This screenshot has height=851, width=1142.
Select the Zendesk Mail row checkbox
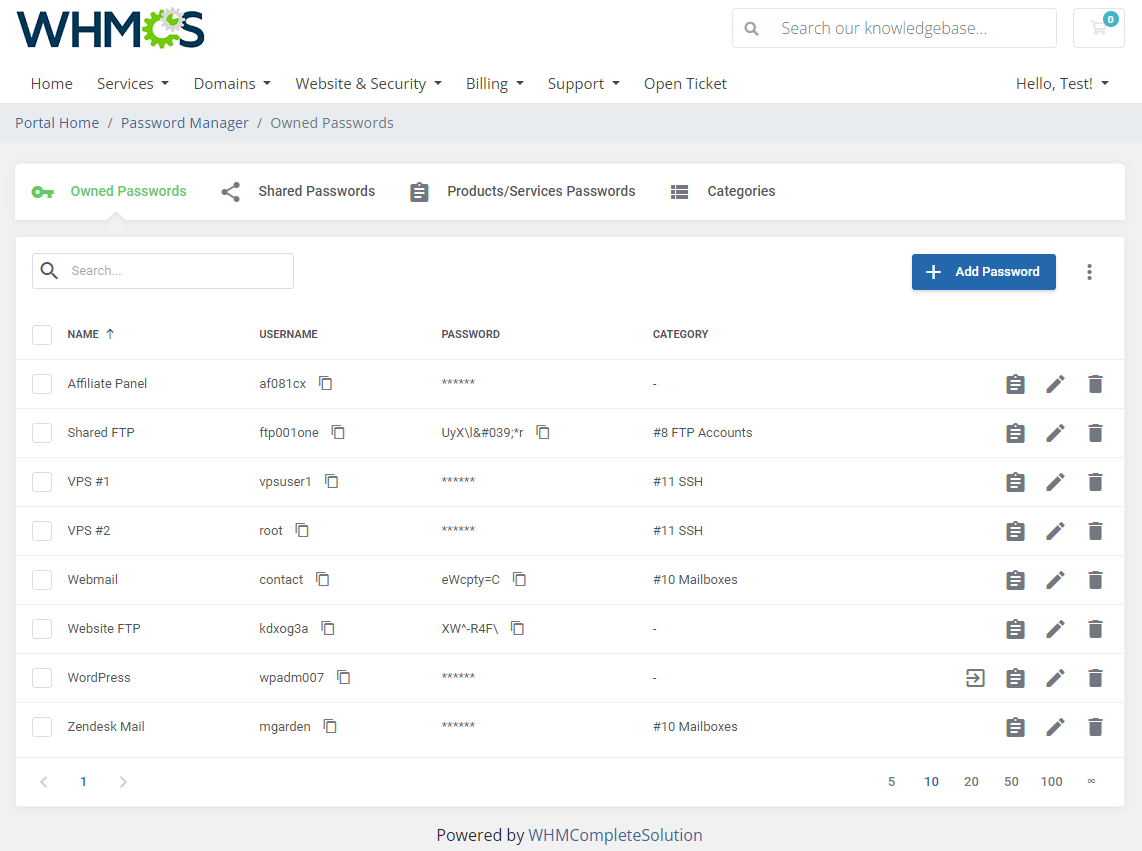coord(42,726)
